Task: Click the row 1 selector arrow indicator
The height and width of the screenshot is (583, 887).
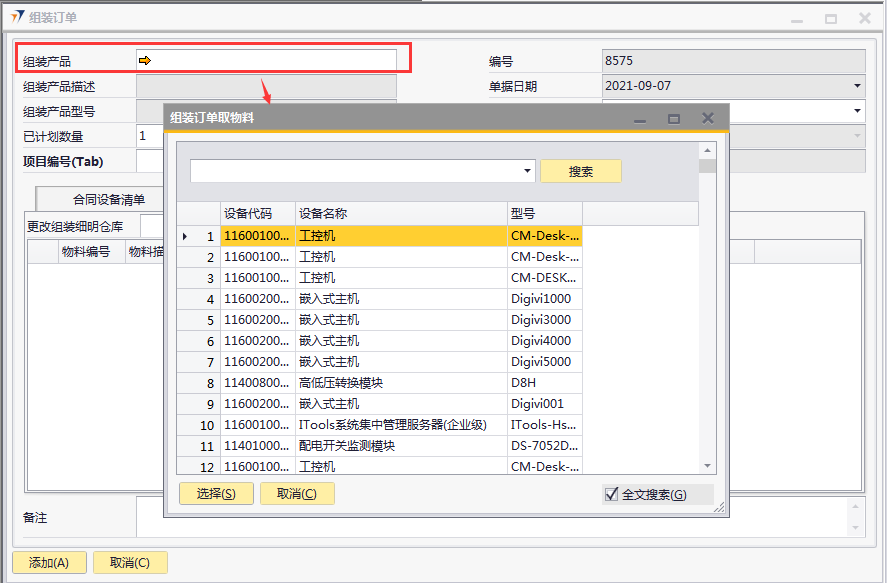Action: [184, 236]
